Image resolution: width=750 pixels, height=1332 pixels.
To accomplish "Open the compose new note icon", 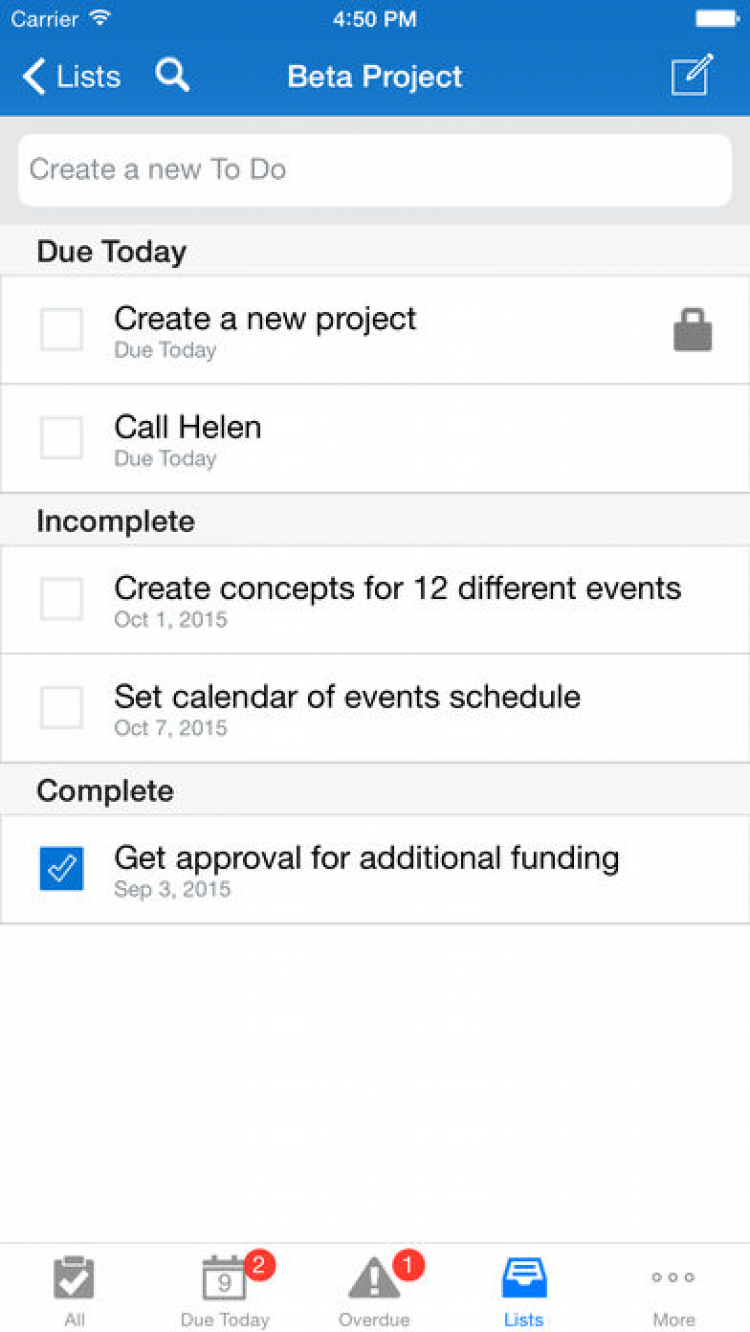I will point(692,76).
